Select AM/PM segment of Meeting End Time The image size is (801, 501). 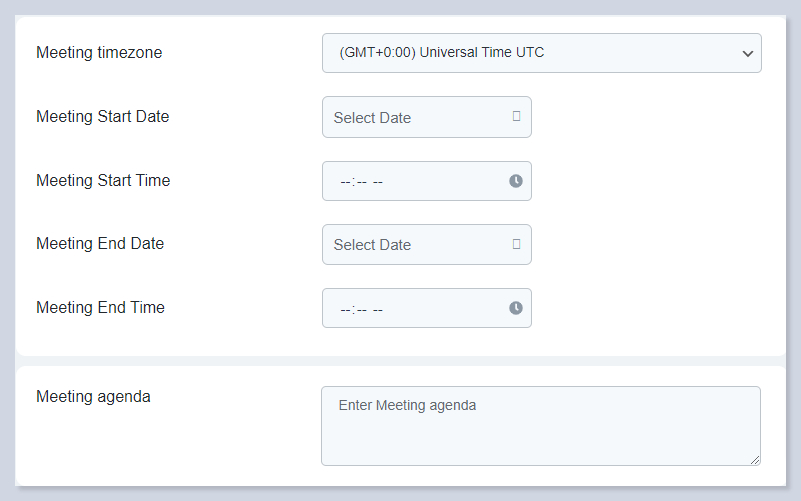378,309
